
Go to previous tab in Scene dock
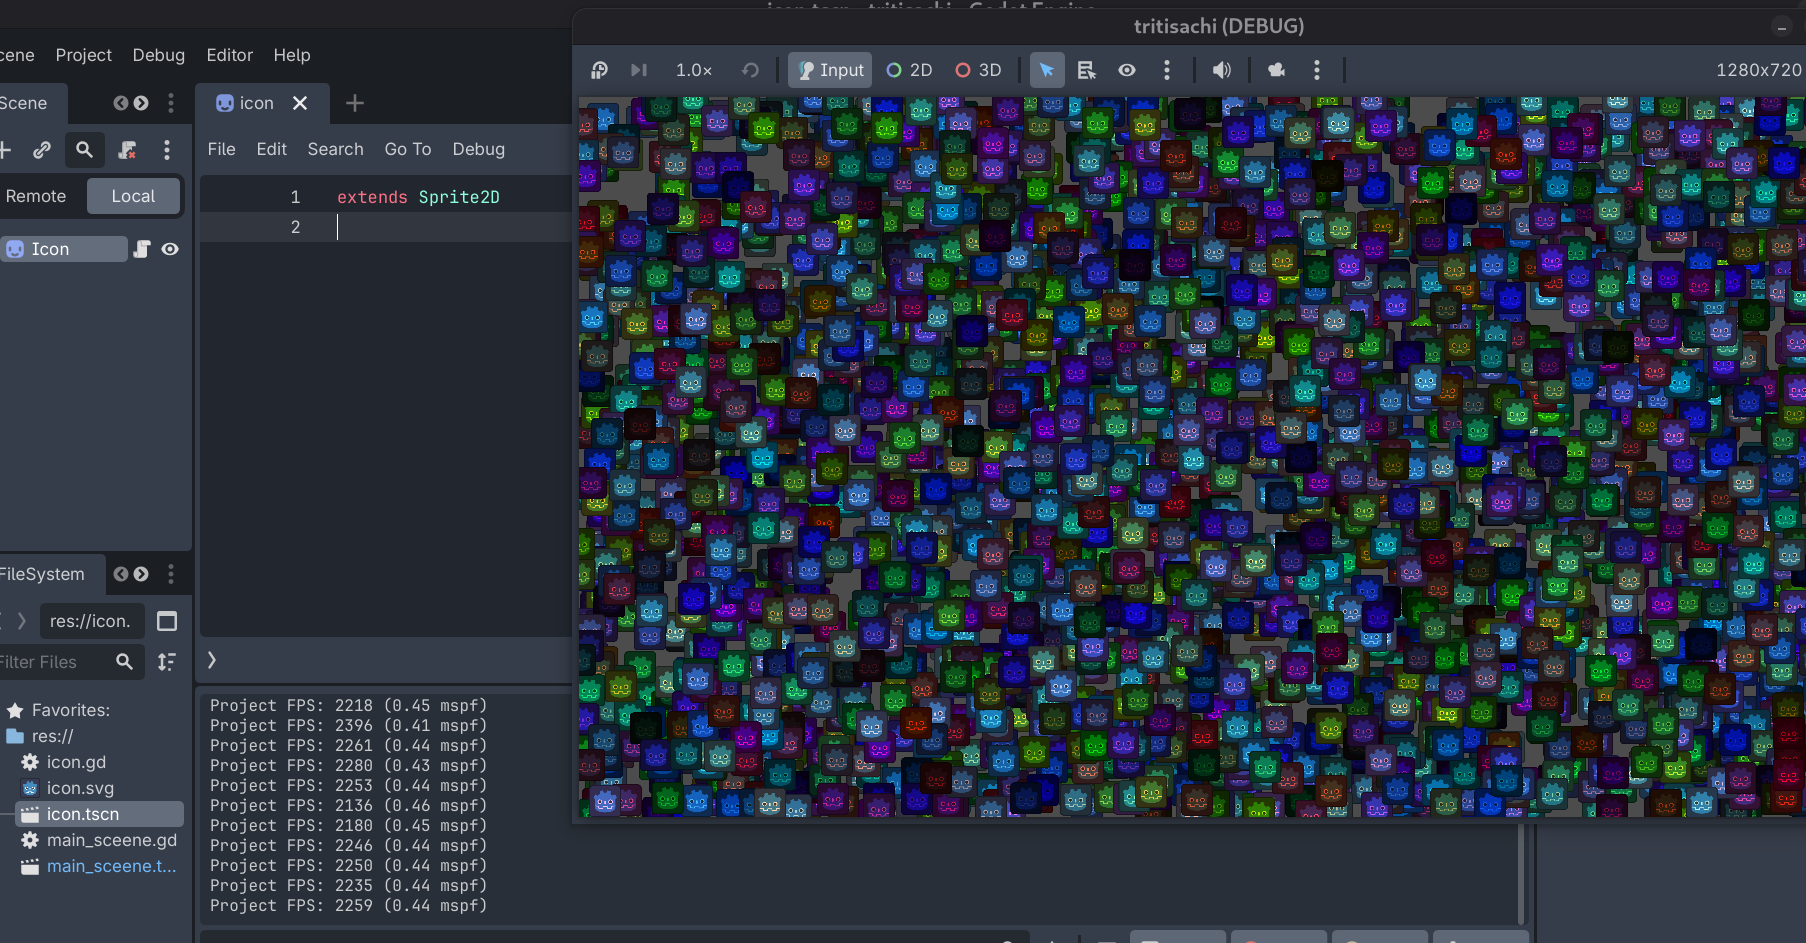click(x=120, y=103)
